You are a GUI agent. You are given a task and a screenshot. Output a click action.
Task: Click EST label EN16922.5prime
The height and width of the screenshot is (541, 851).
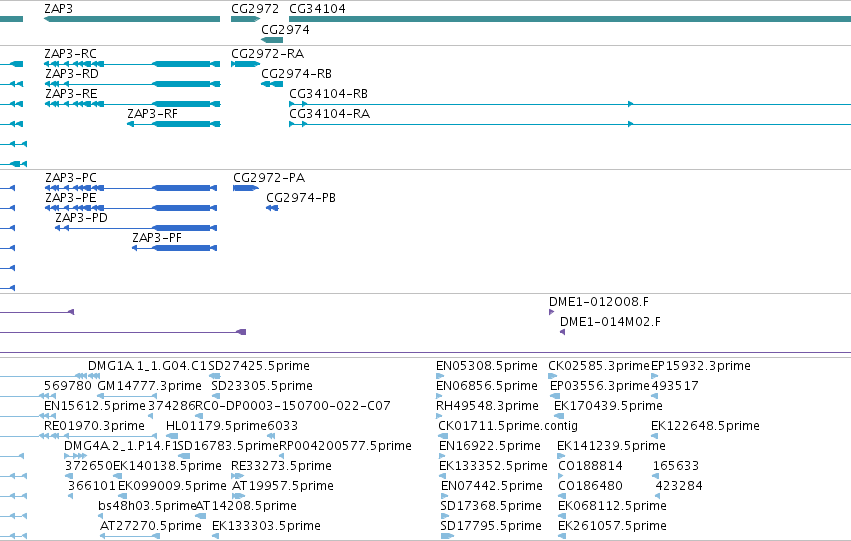tap(490, 446)
